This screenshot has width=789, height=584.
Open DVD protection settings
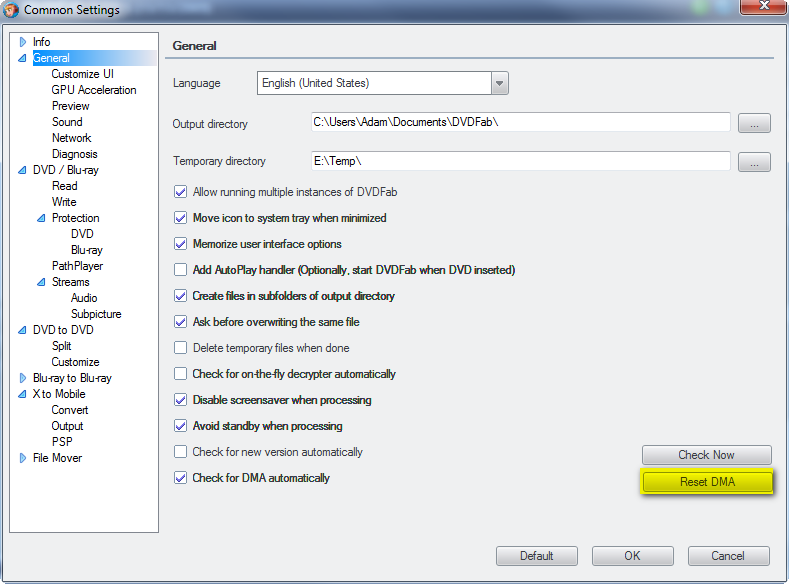[x=82, y=234]
